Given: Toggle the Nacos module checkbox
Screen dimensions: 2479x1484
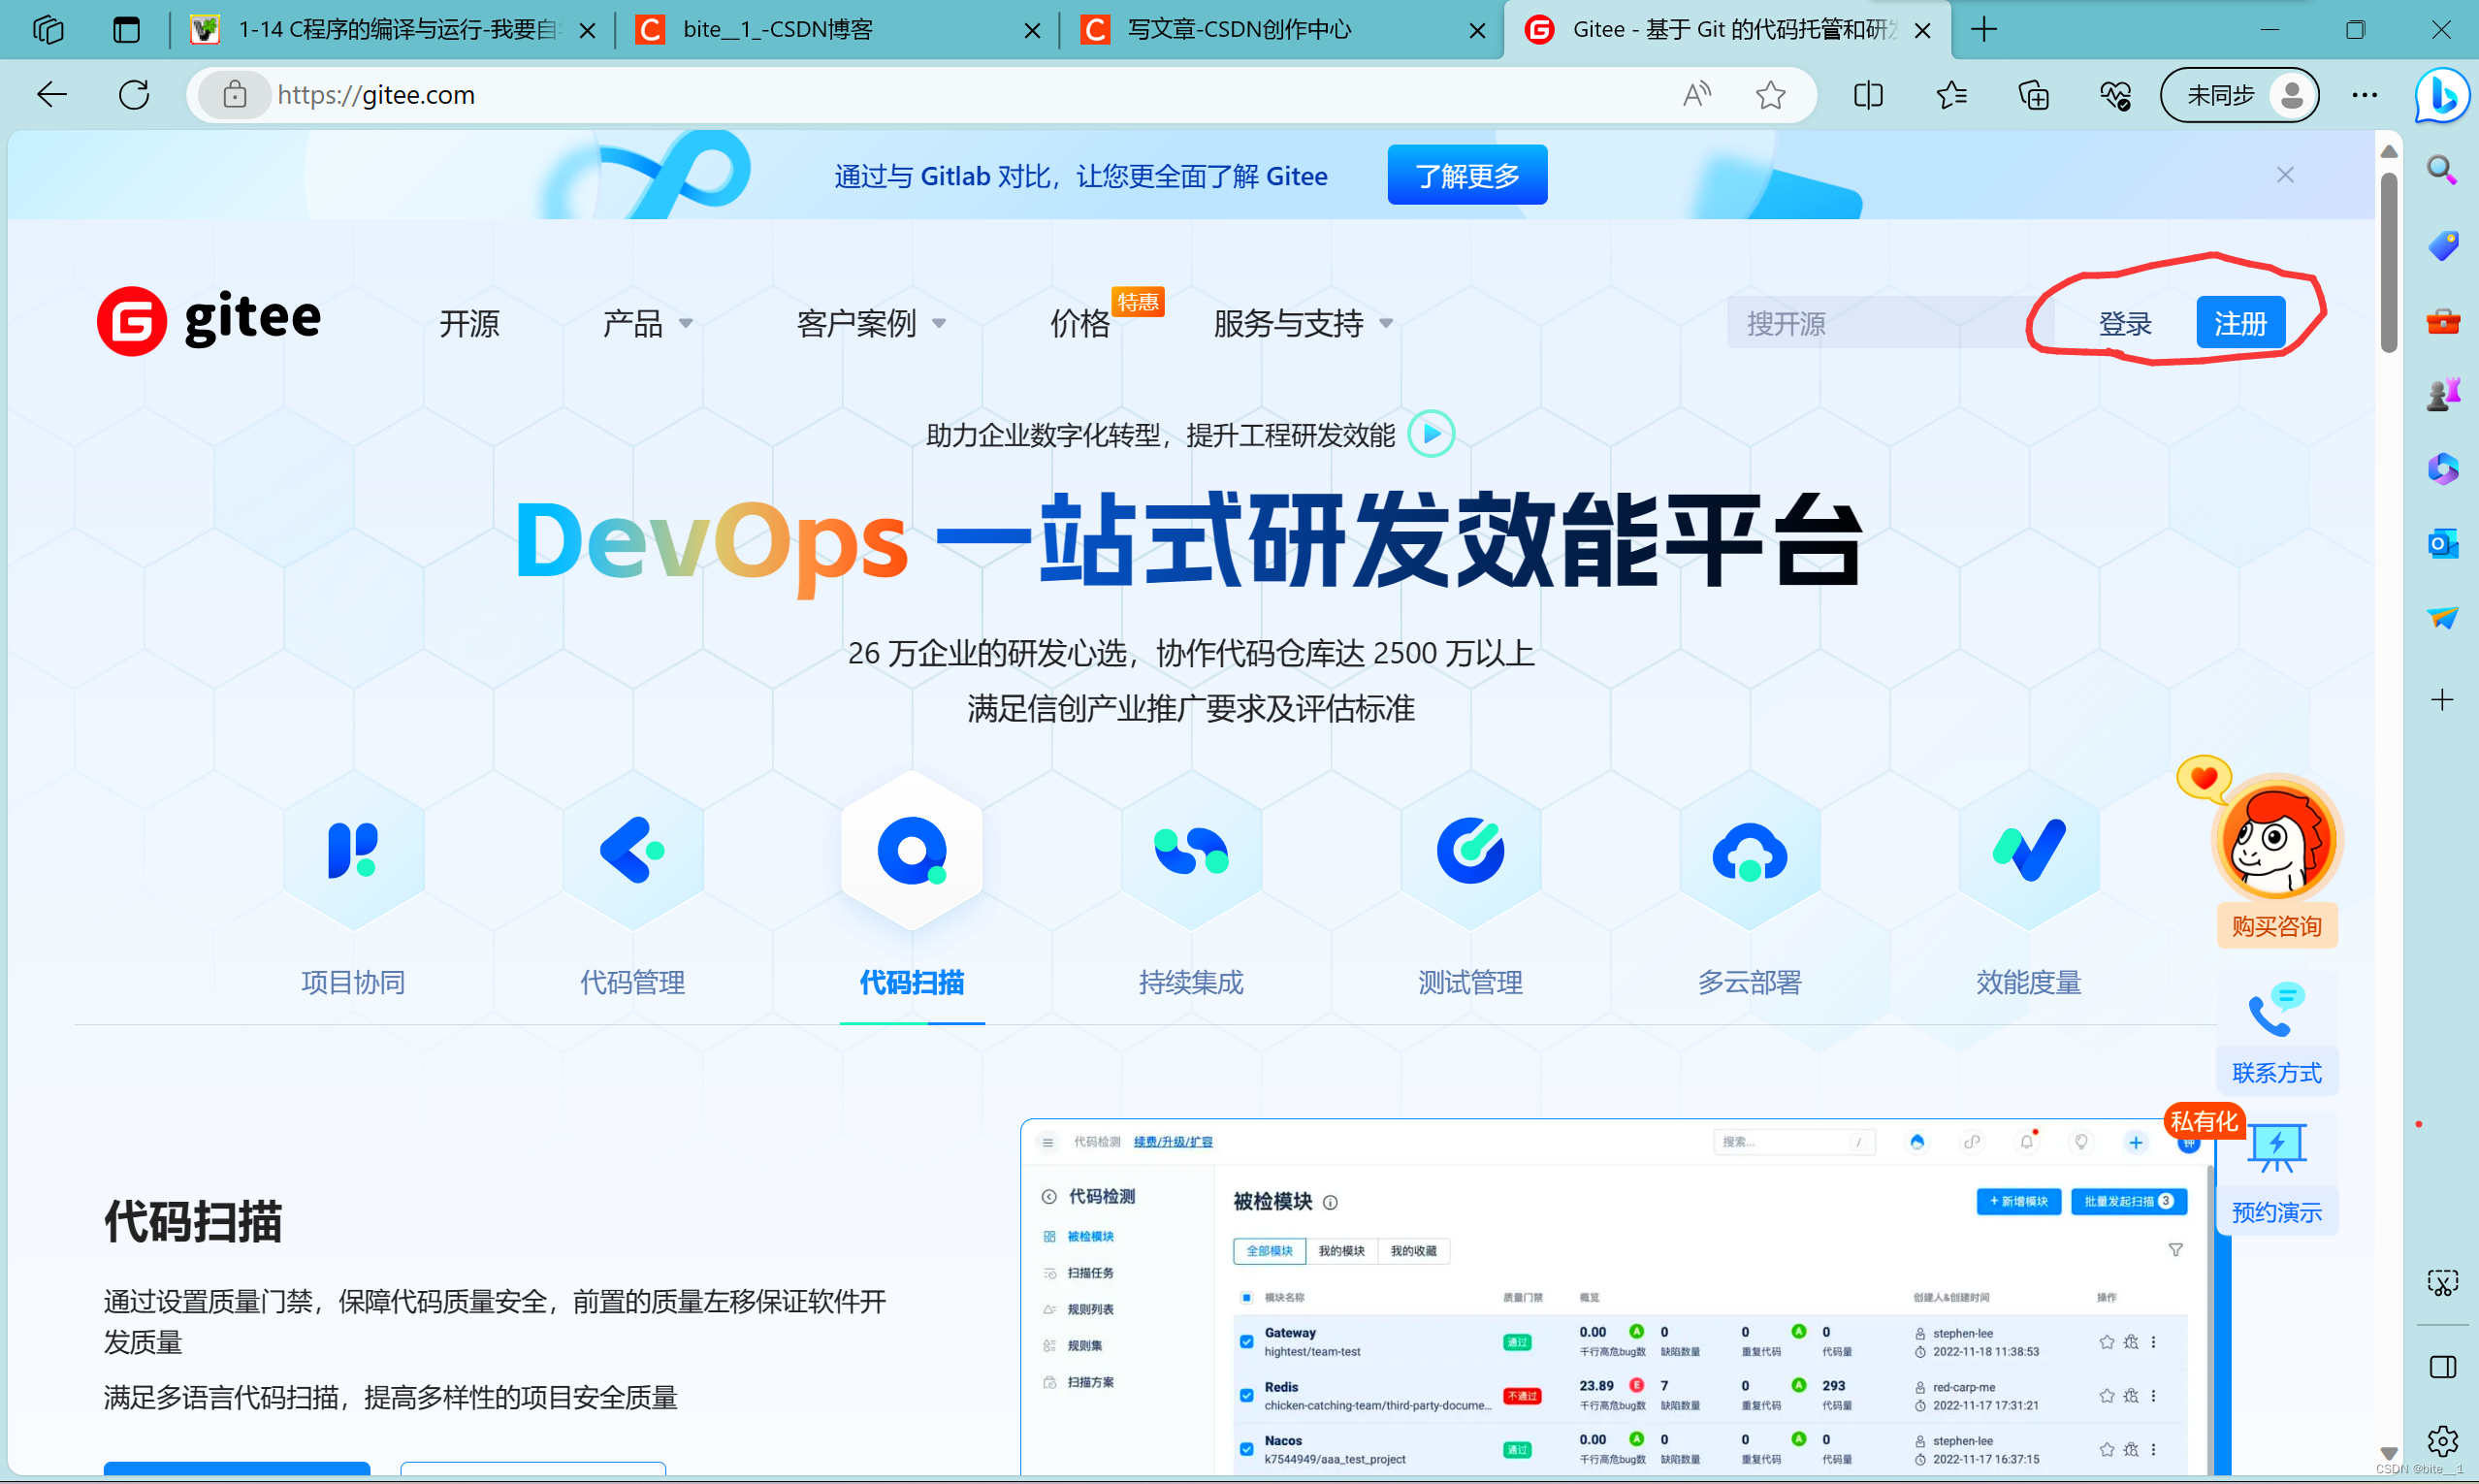Looking at the screenshot, I should point(1246,1448).
